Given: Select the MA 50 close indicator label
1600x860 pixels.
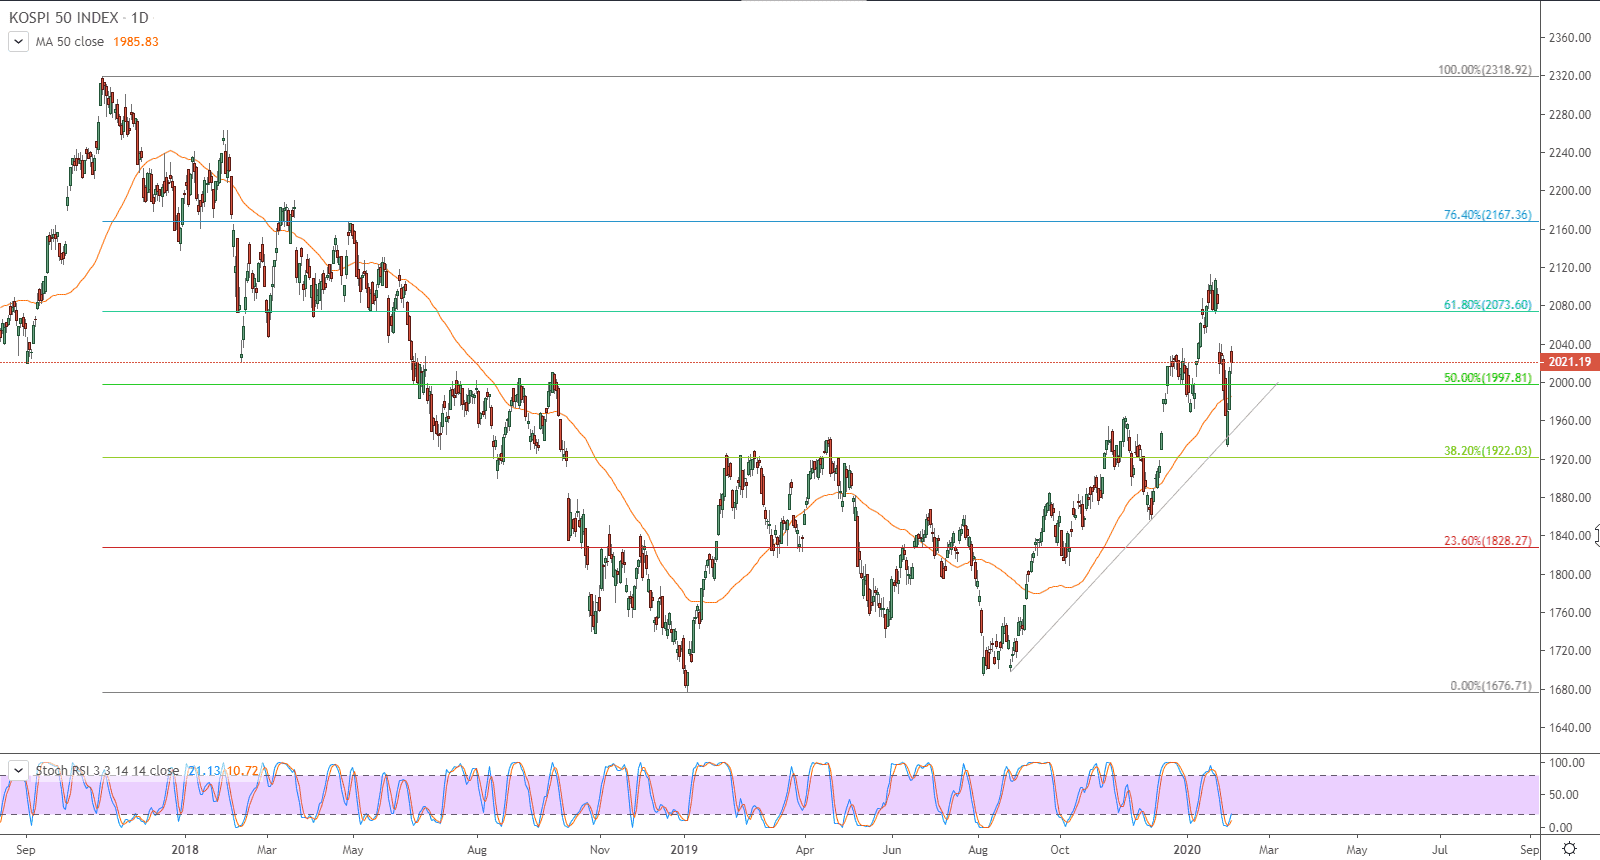Looking at the screenshot, I should pos(70,42).
